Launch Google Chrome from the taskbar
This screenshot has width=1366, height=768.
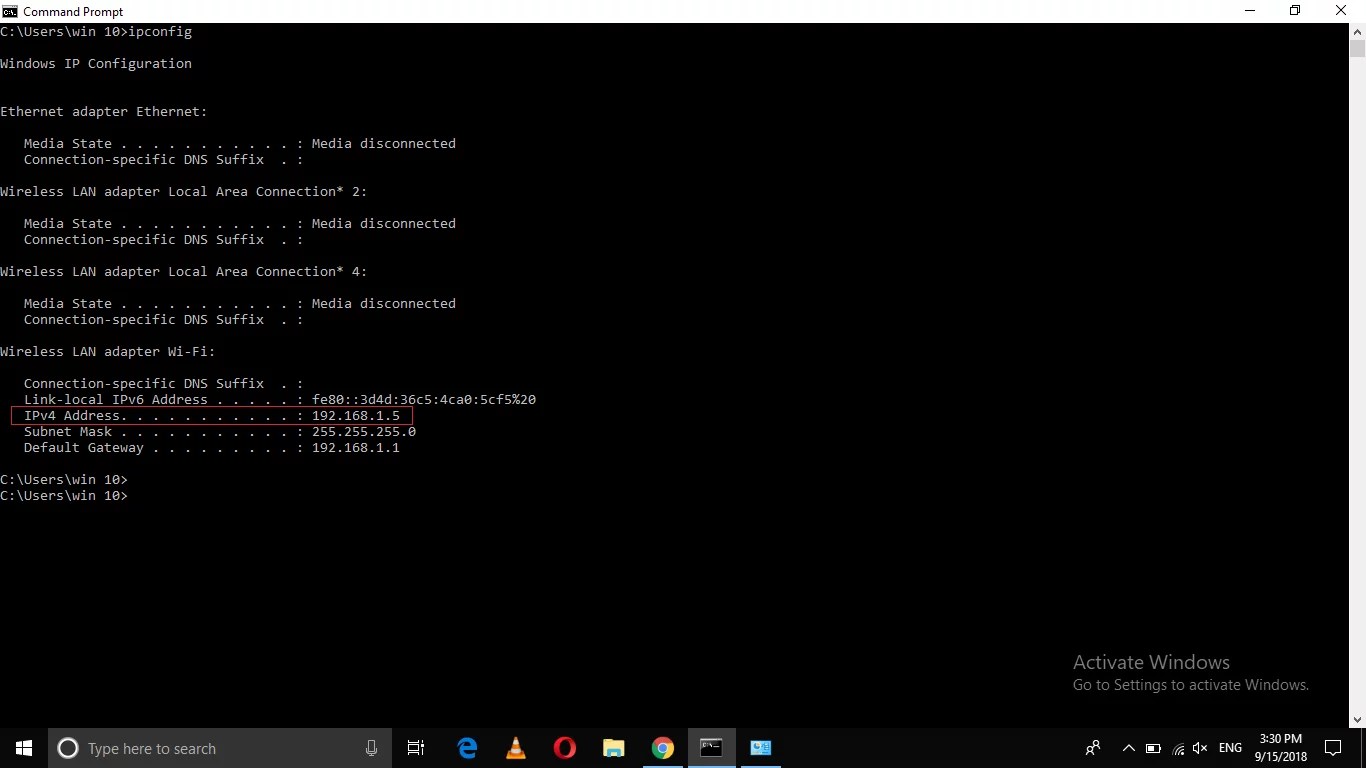click(x=662, y=748)
